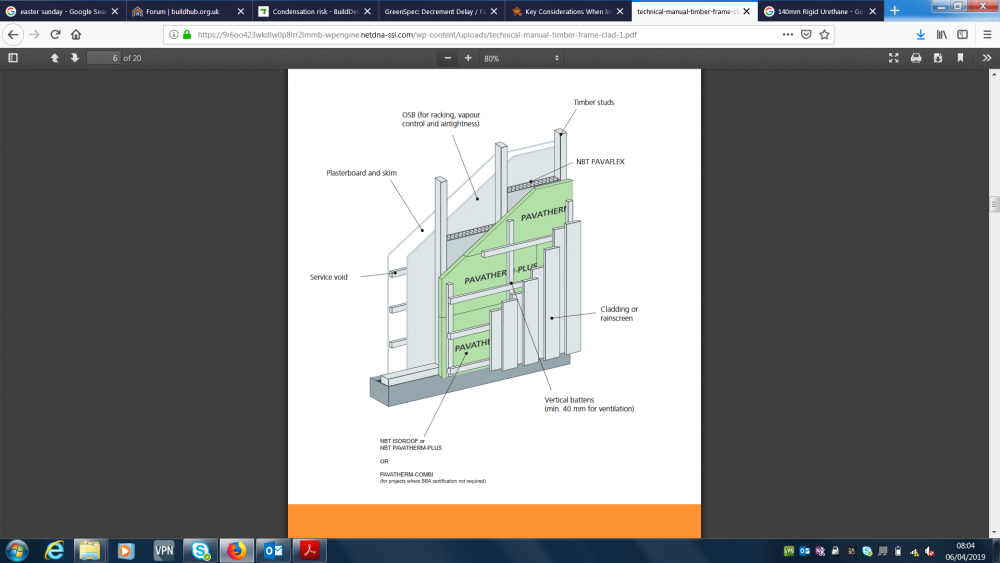Viewport: 1000px width, 563px height.
Task: Switch to Firefox in the taskbar
Action: pos(237,550)
